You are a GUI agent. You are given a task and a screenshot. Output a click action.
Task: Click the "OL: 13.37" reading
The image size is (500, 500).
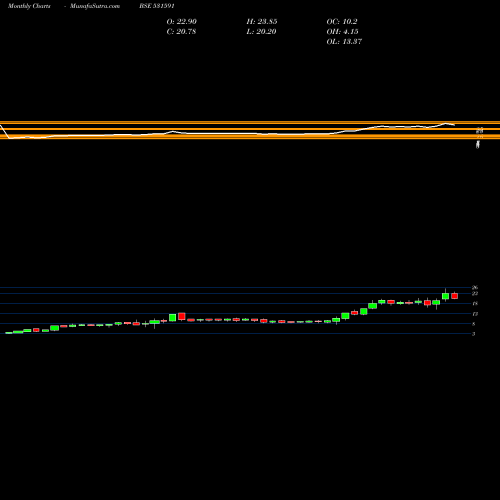coord(344,42)
